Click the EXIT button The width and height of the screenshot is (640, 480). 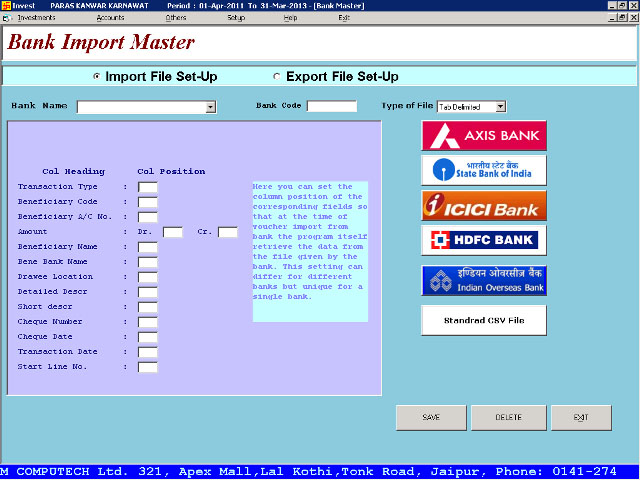pos(582,417)
